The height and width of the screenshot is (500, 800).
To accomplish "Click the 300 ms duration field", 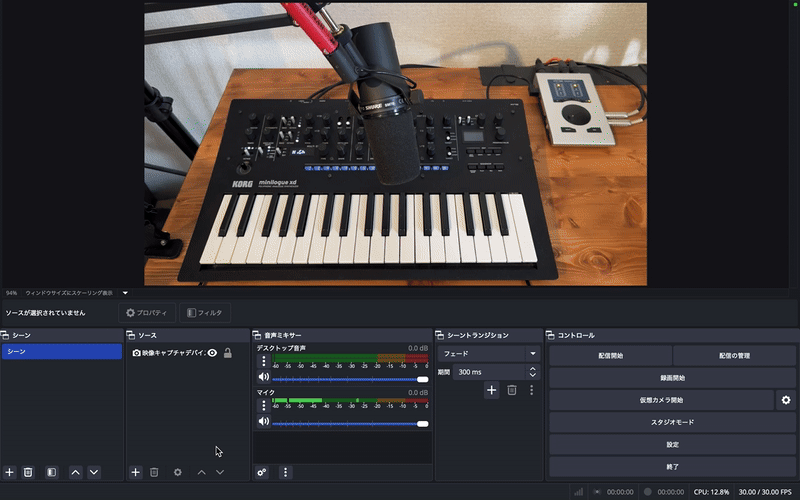I will (x=489, y=372).
